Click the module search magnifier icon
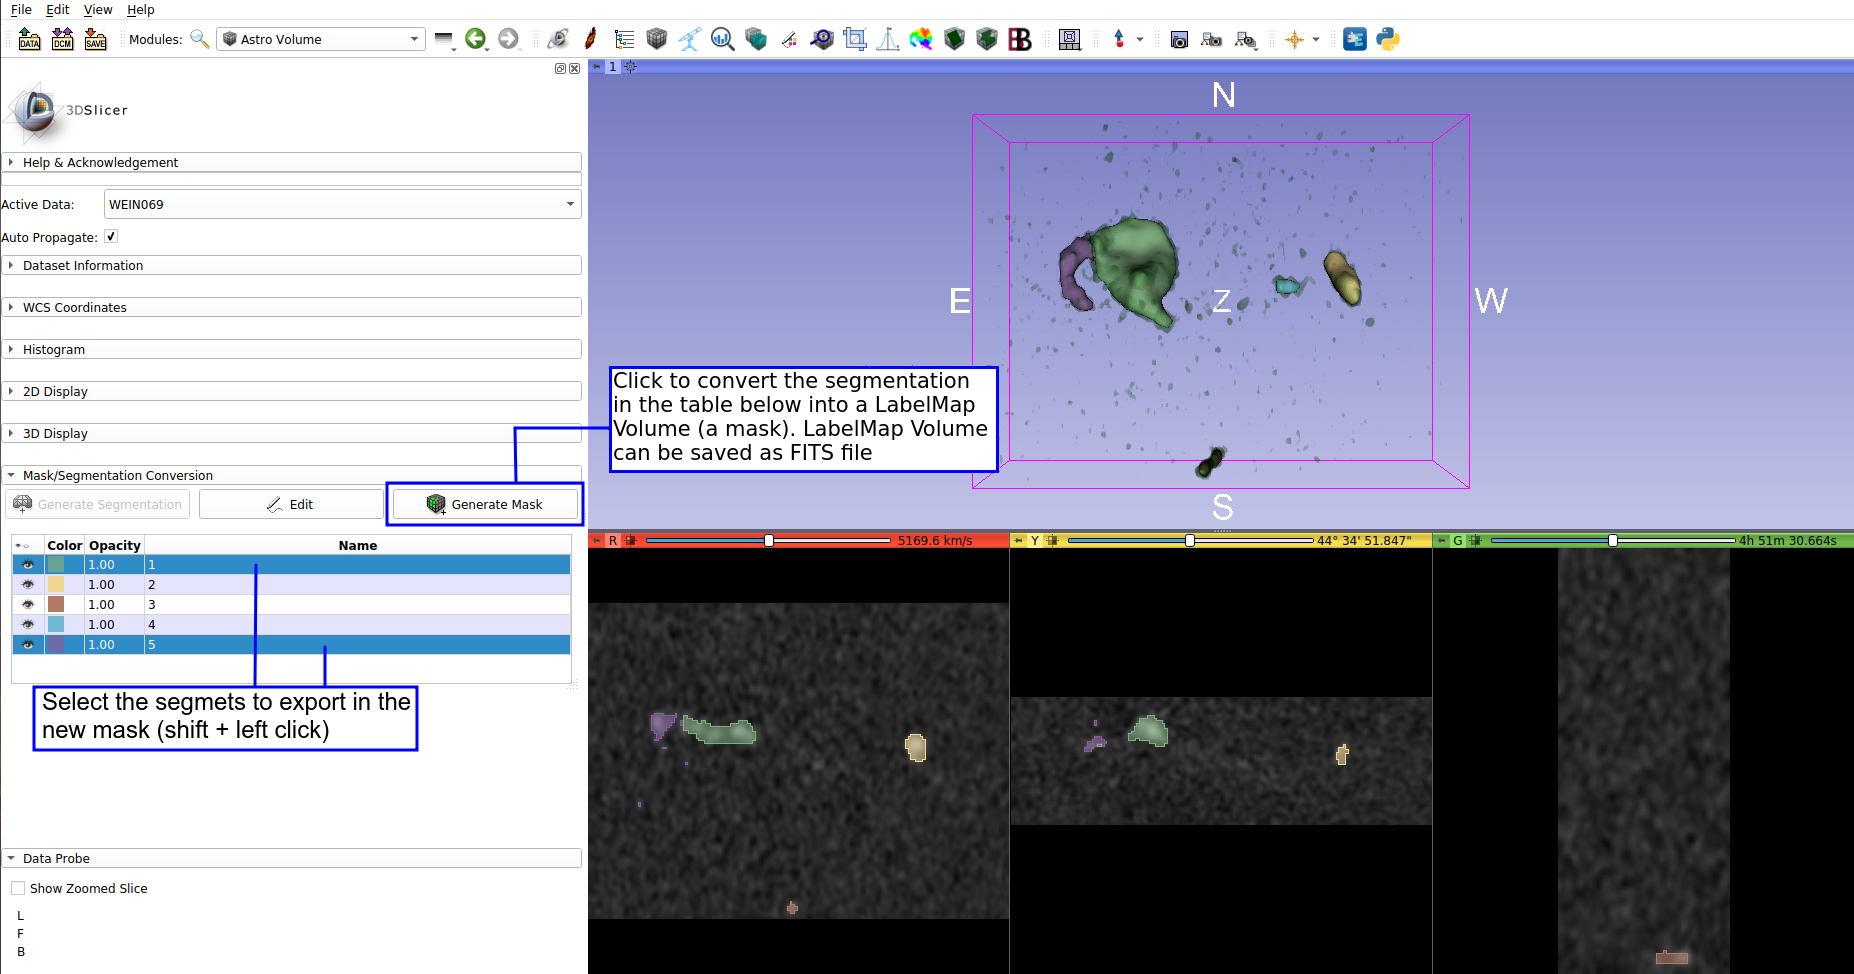This screenshot has height=974, width=1854. click(199, 39)
